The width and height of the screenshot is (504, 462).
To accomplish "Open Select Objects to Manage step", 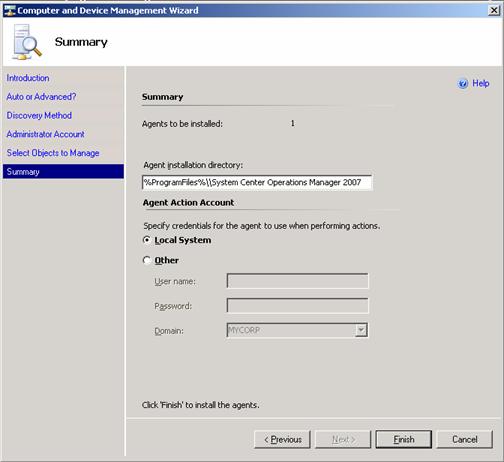I will (x=53, y=153).
